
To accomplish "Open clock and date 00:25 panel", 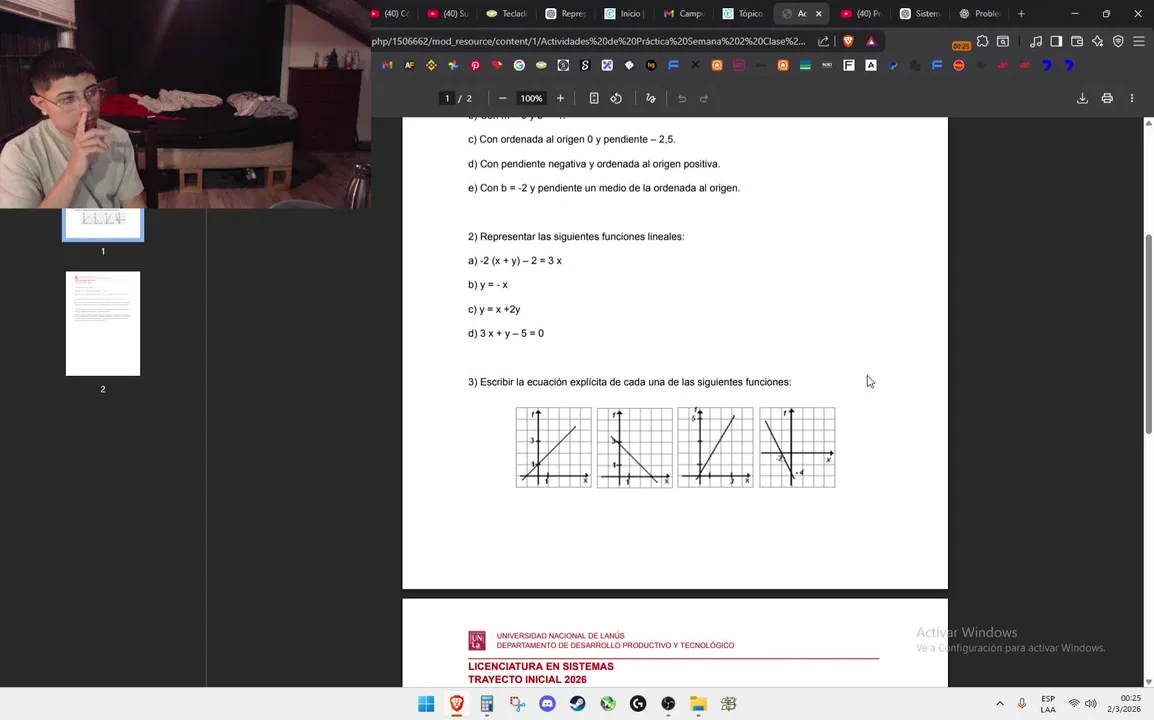I will (x=1125, y=704).
